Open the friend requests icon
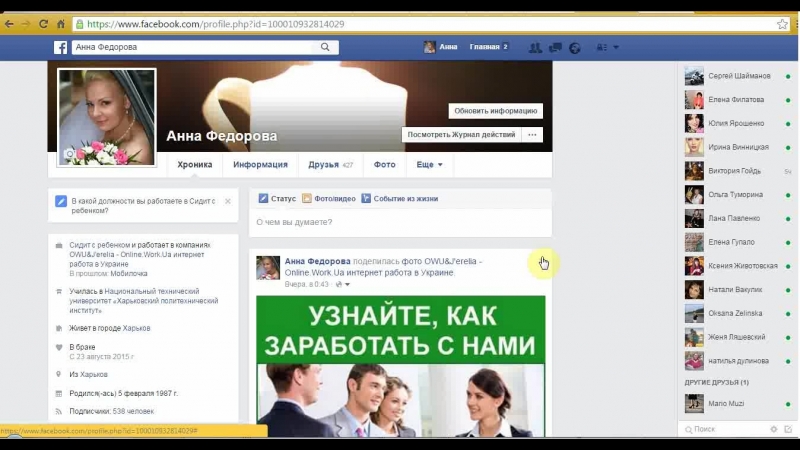 click(535, 47)
